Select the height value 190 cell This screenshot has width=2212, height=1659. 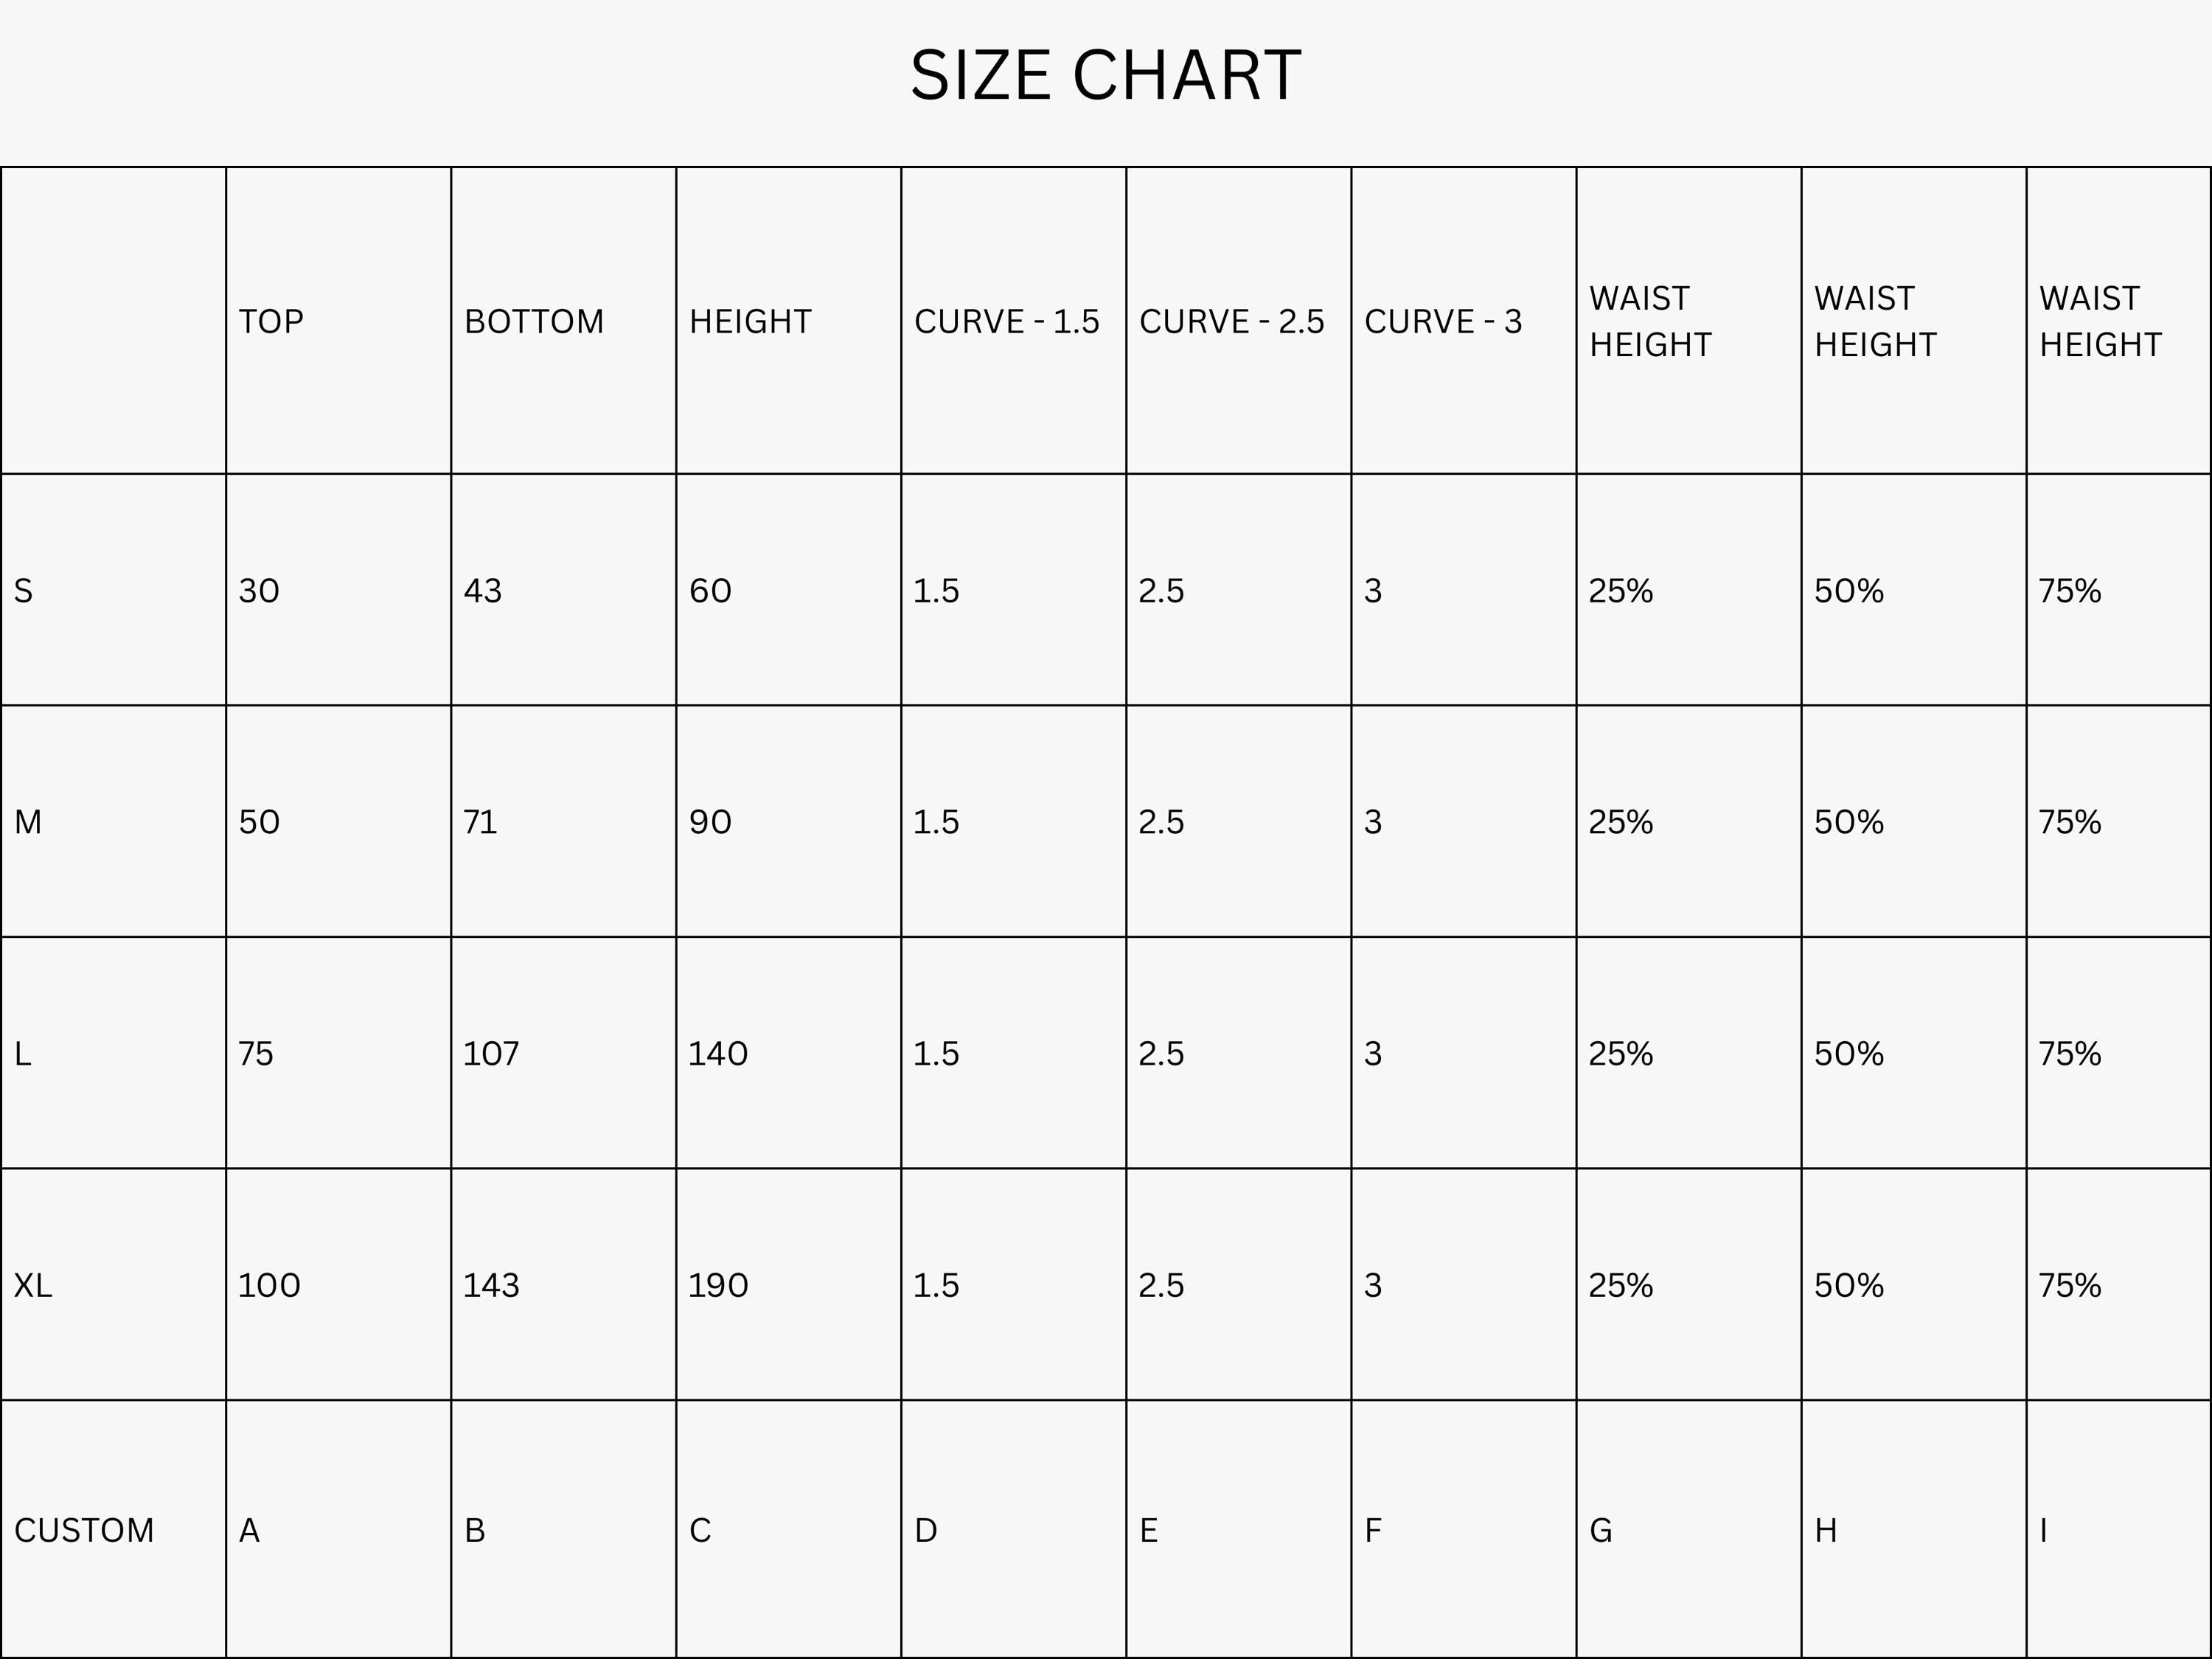tap(718, 1285)
